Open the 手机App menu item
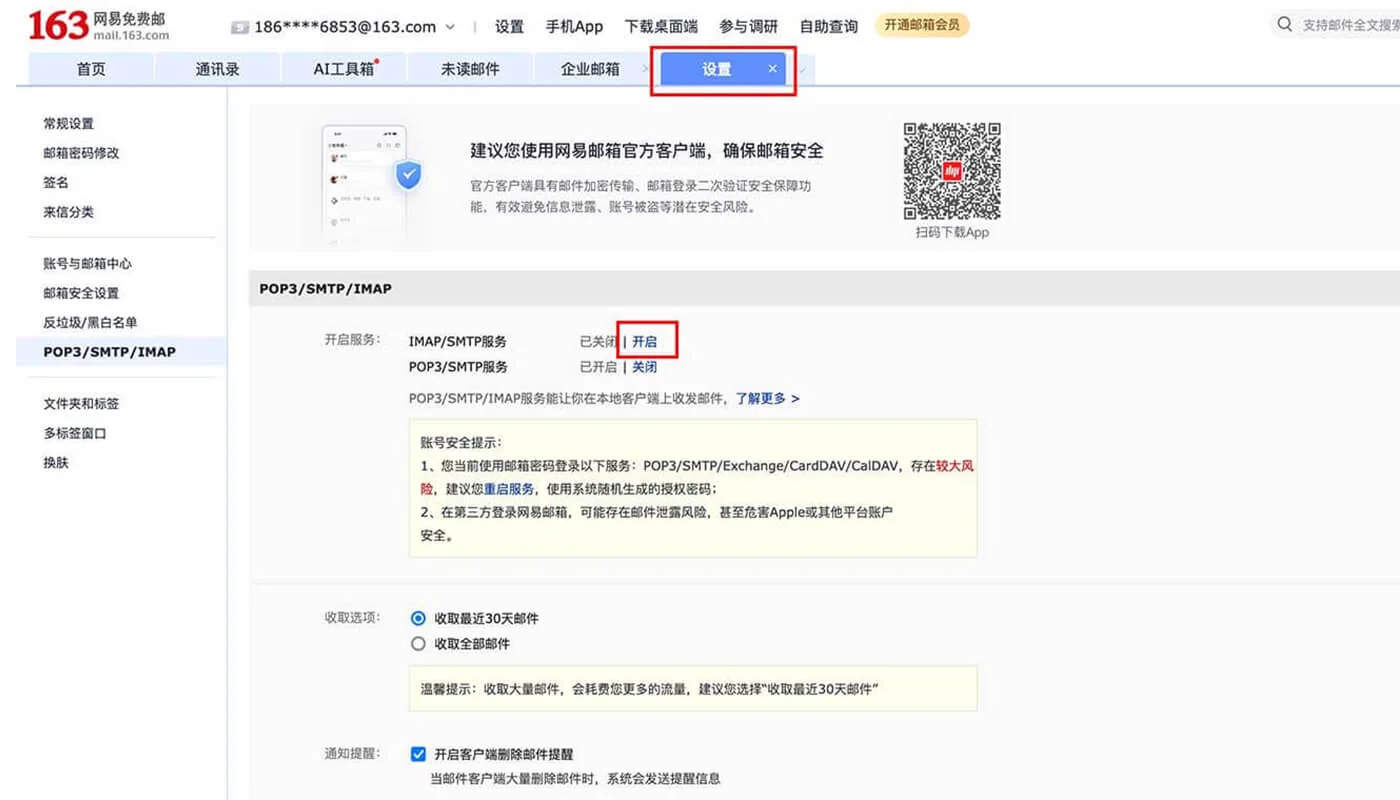This screenshot has width=1400, height=800. pos(574,26)
